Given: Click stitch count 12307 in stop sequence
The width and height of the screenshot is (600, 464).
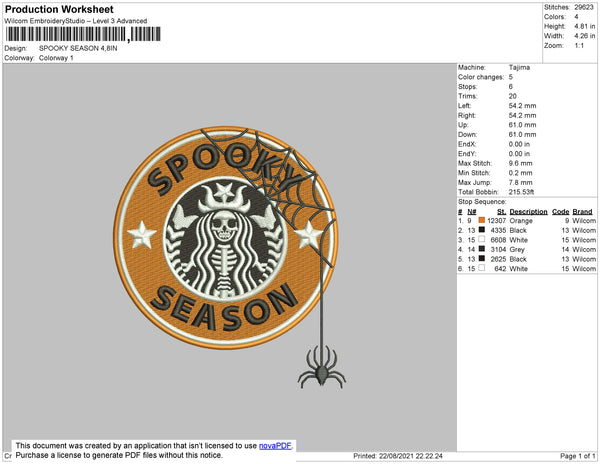Looking at the screenshot, I should point(496,221).
